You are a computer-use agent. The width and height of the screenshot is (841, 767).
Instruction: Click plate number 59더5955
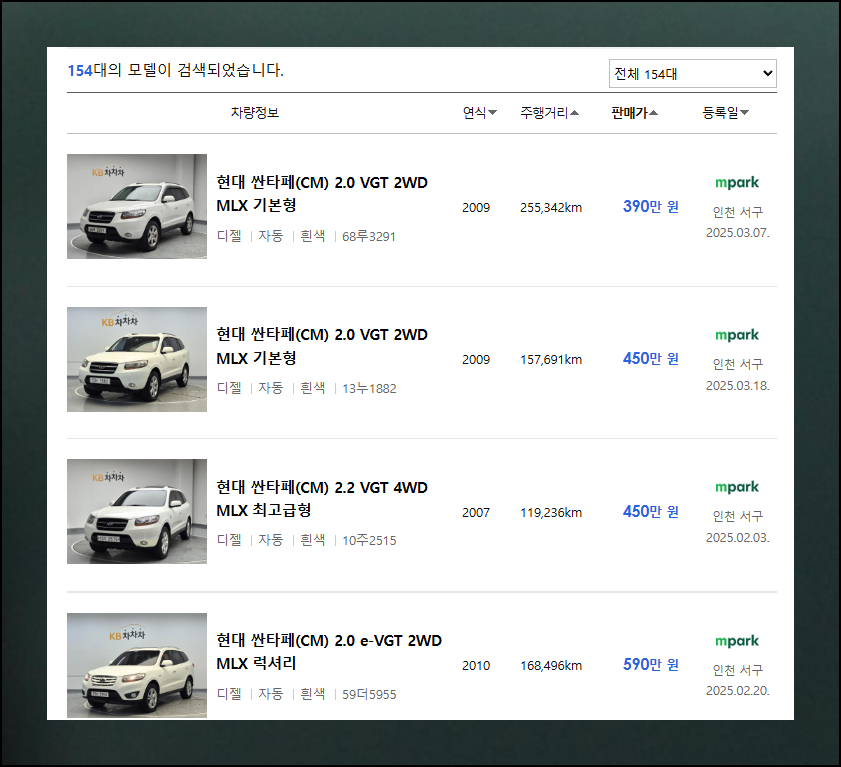coord(369,695)
